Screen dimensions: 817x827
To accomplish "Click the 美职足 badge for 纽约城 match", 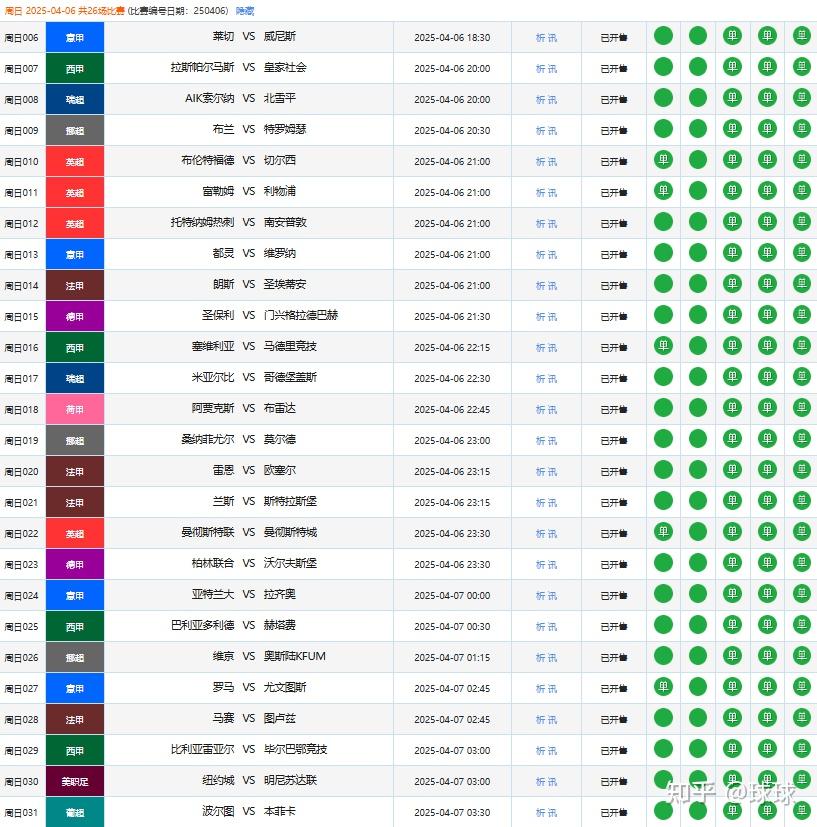I will [74, 781].
